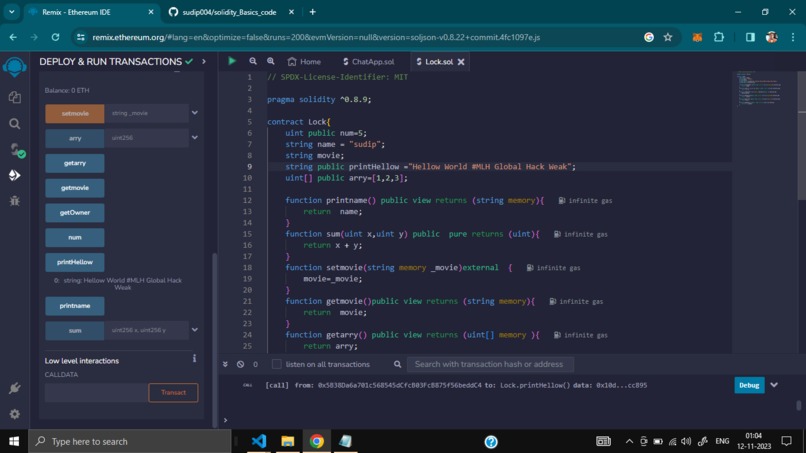
Task: Reload the browser page
Action: tap(56, 37)
